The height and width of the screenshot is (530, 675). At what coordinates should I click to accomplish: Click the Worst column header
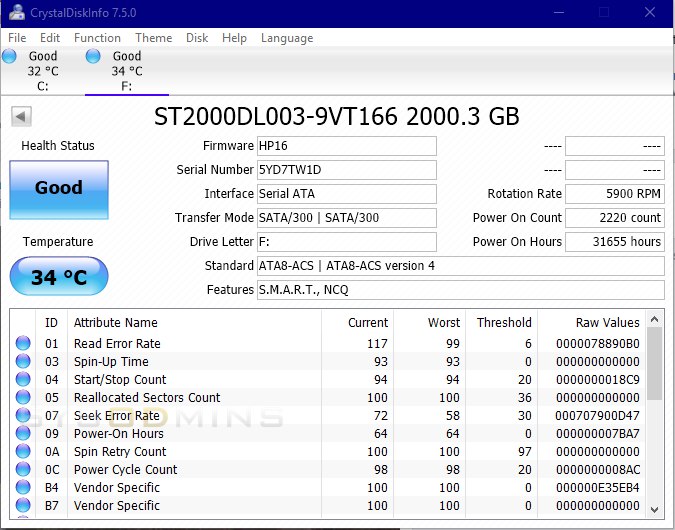429,322
